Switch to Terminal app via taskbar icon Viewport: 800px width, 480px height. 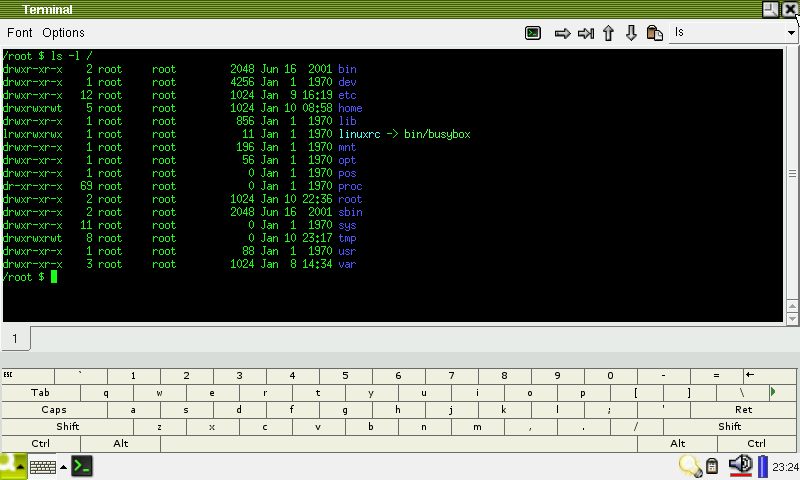tap(82, 466)
